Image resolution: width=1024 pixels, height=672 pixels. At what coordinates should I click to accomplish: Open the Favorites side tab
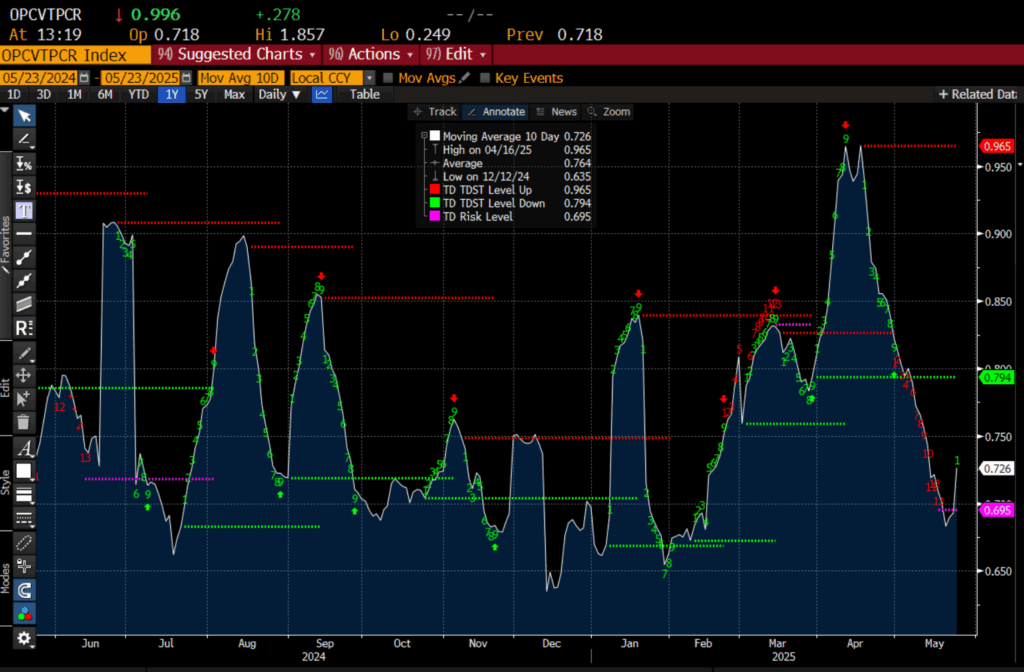tap(5, 246)
